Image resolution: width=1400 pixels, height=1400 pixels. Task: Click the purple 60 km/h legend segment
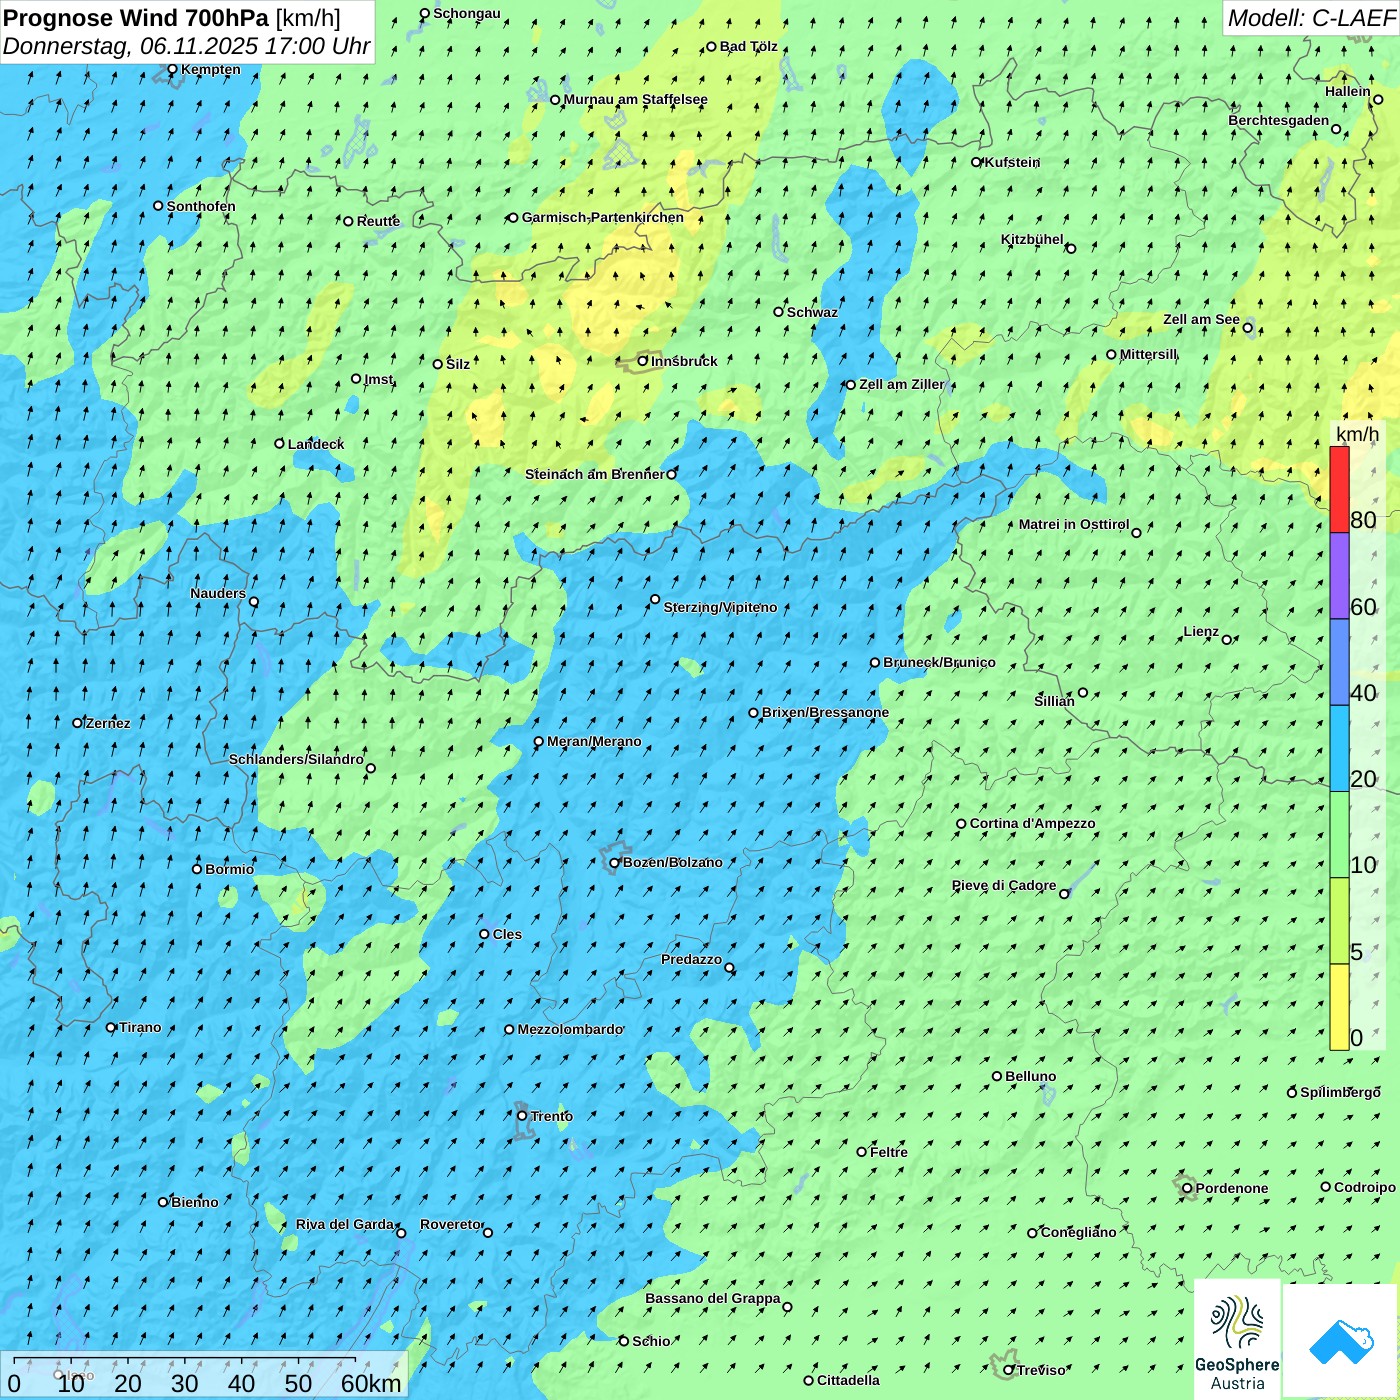(x=1339, y=576)
